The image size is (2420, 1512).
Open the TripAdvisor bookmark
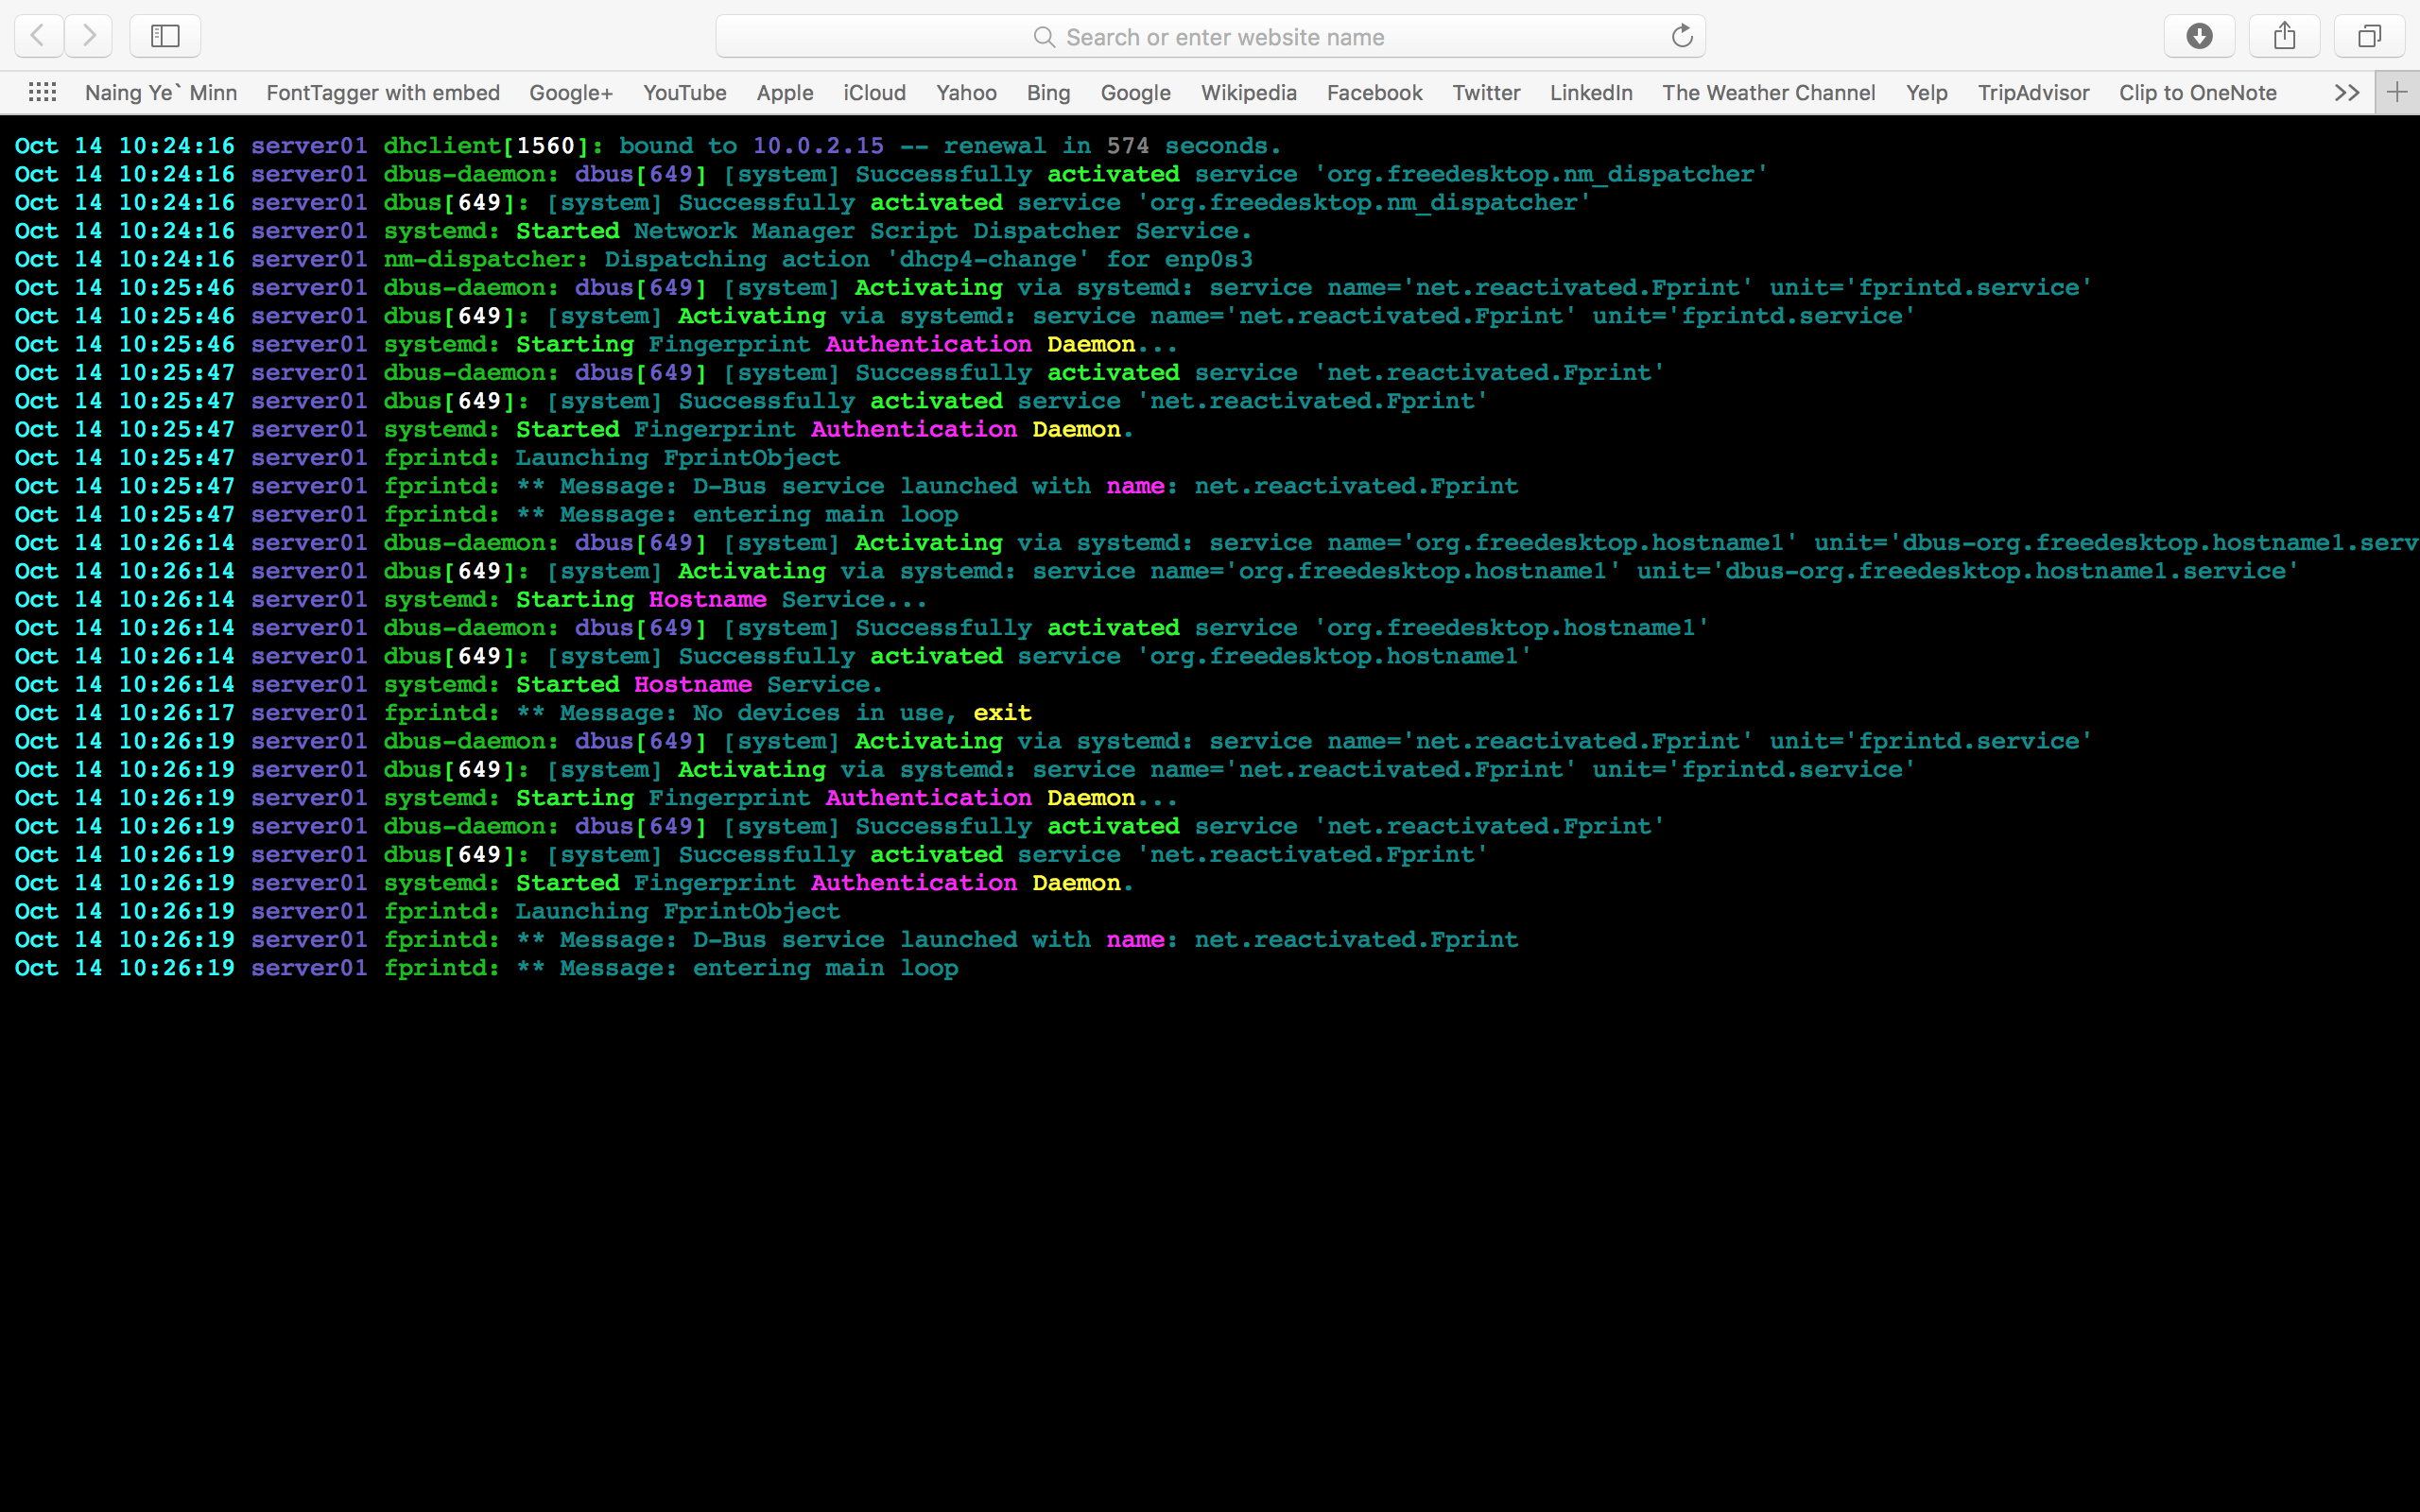(x=2033, y=92)
